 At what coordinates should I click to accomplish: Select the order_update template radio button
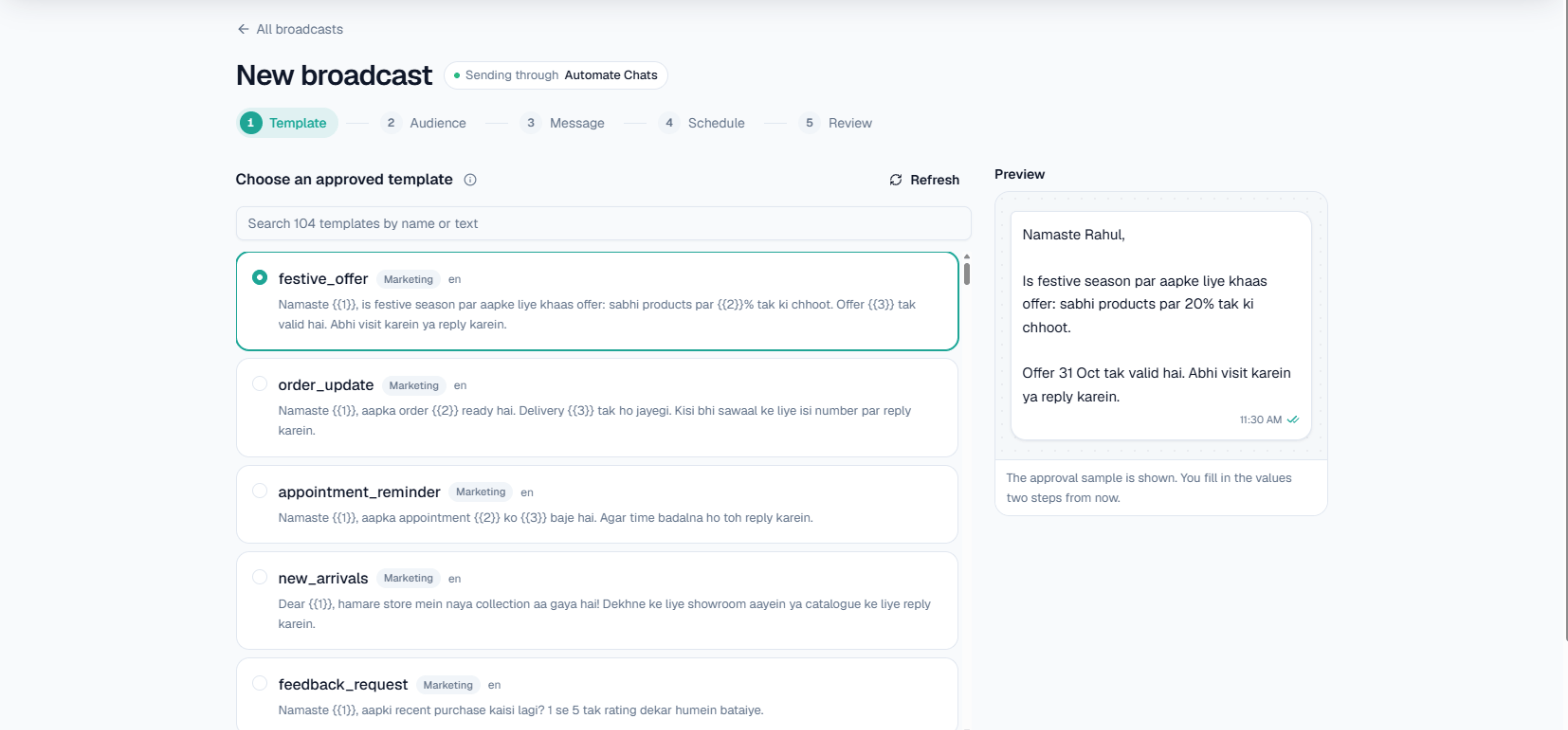coord(260,383)
